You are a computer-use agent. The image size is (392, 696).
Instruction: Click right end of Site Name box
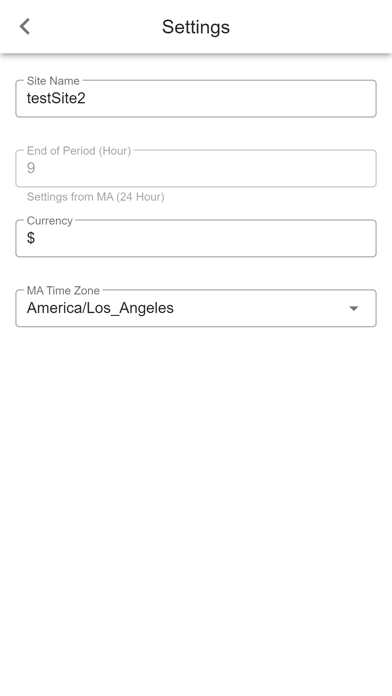[364, 99]
